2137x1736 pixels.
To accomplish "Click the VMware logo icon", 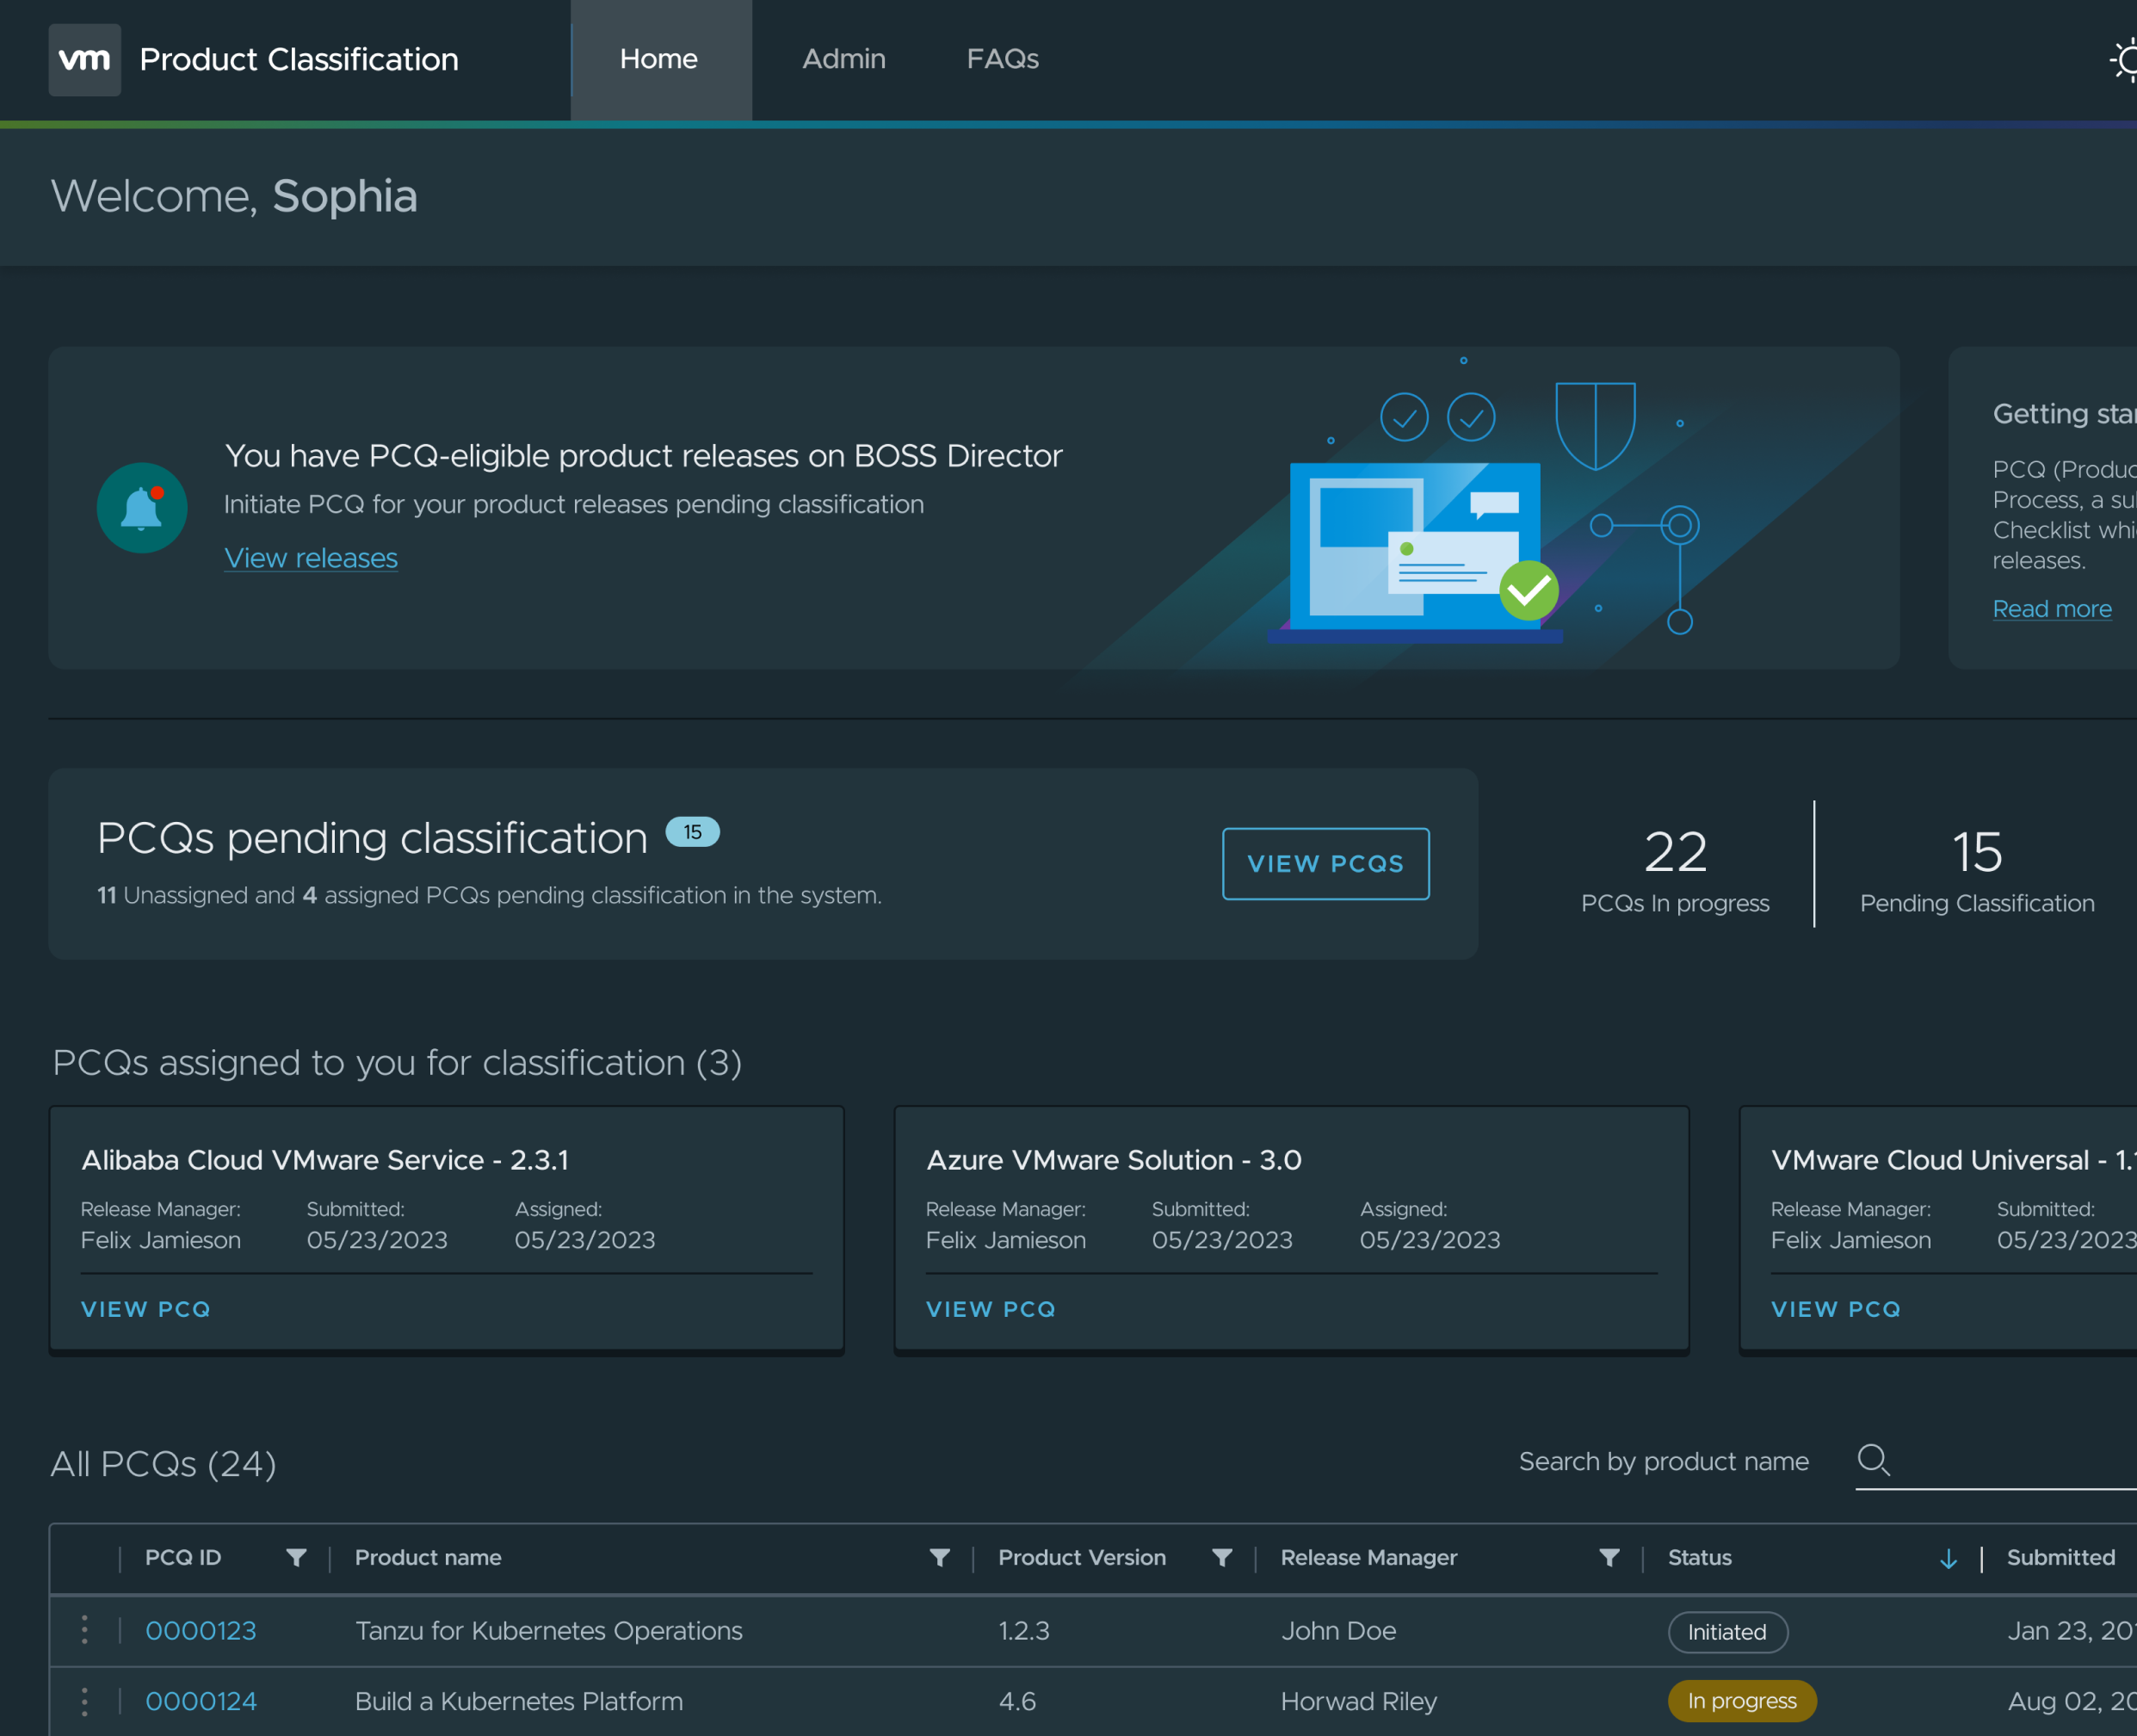I will click(84, 59).
